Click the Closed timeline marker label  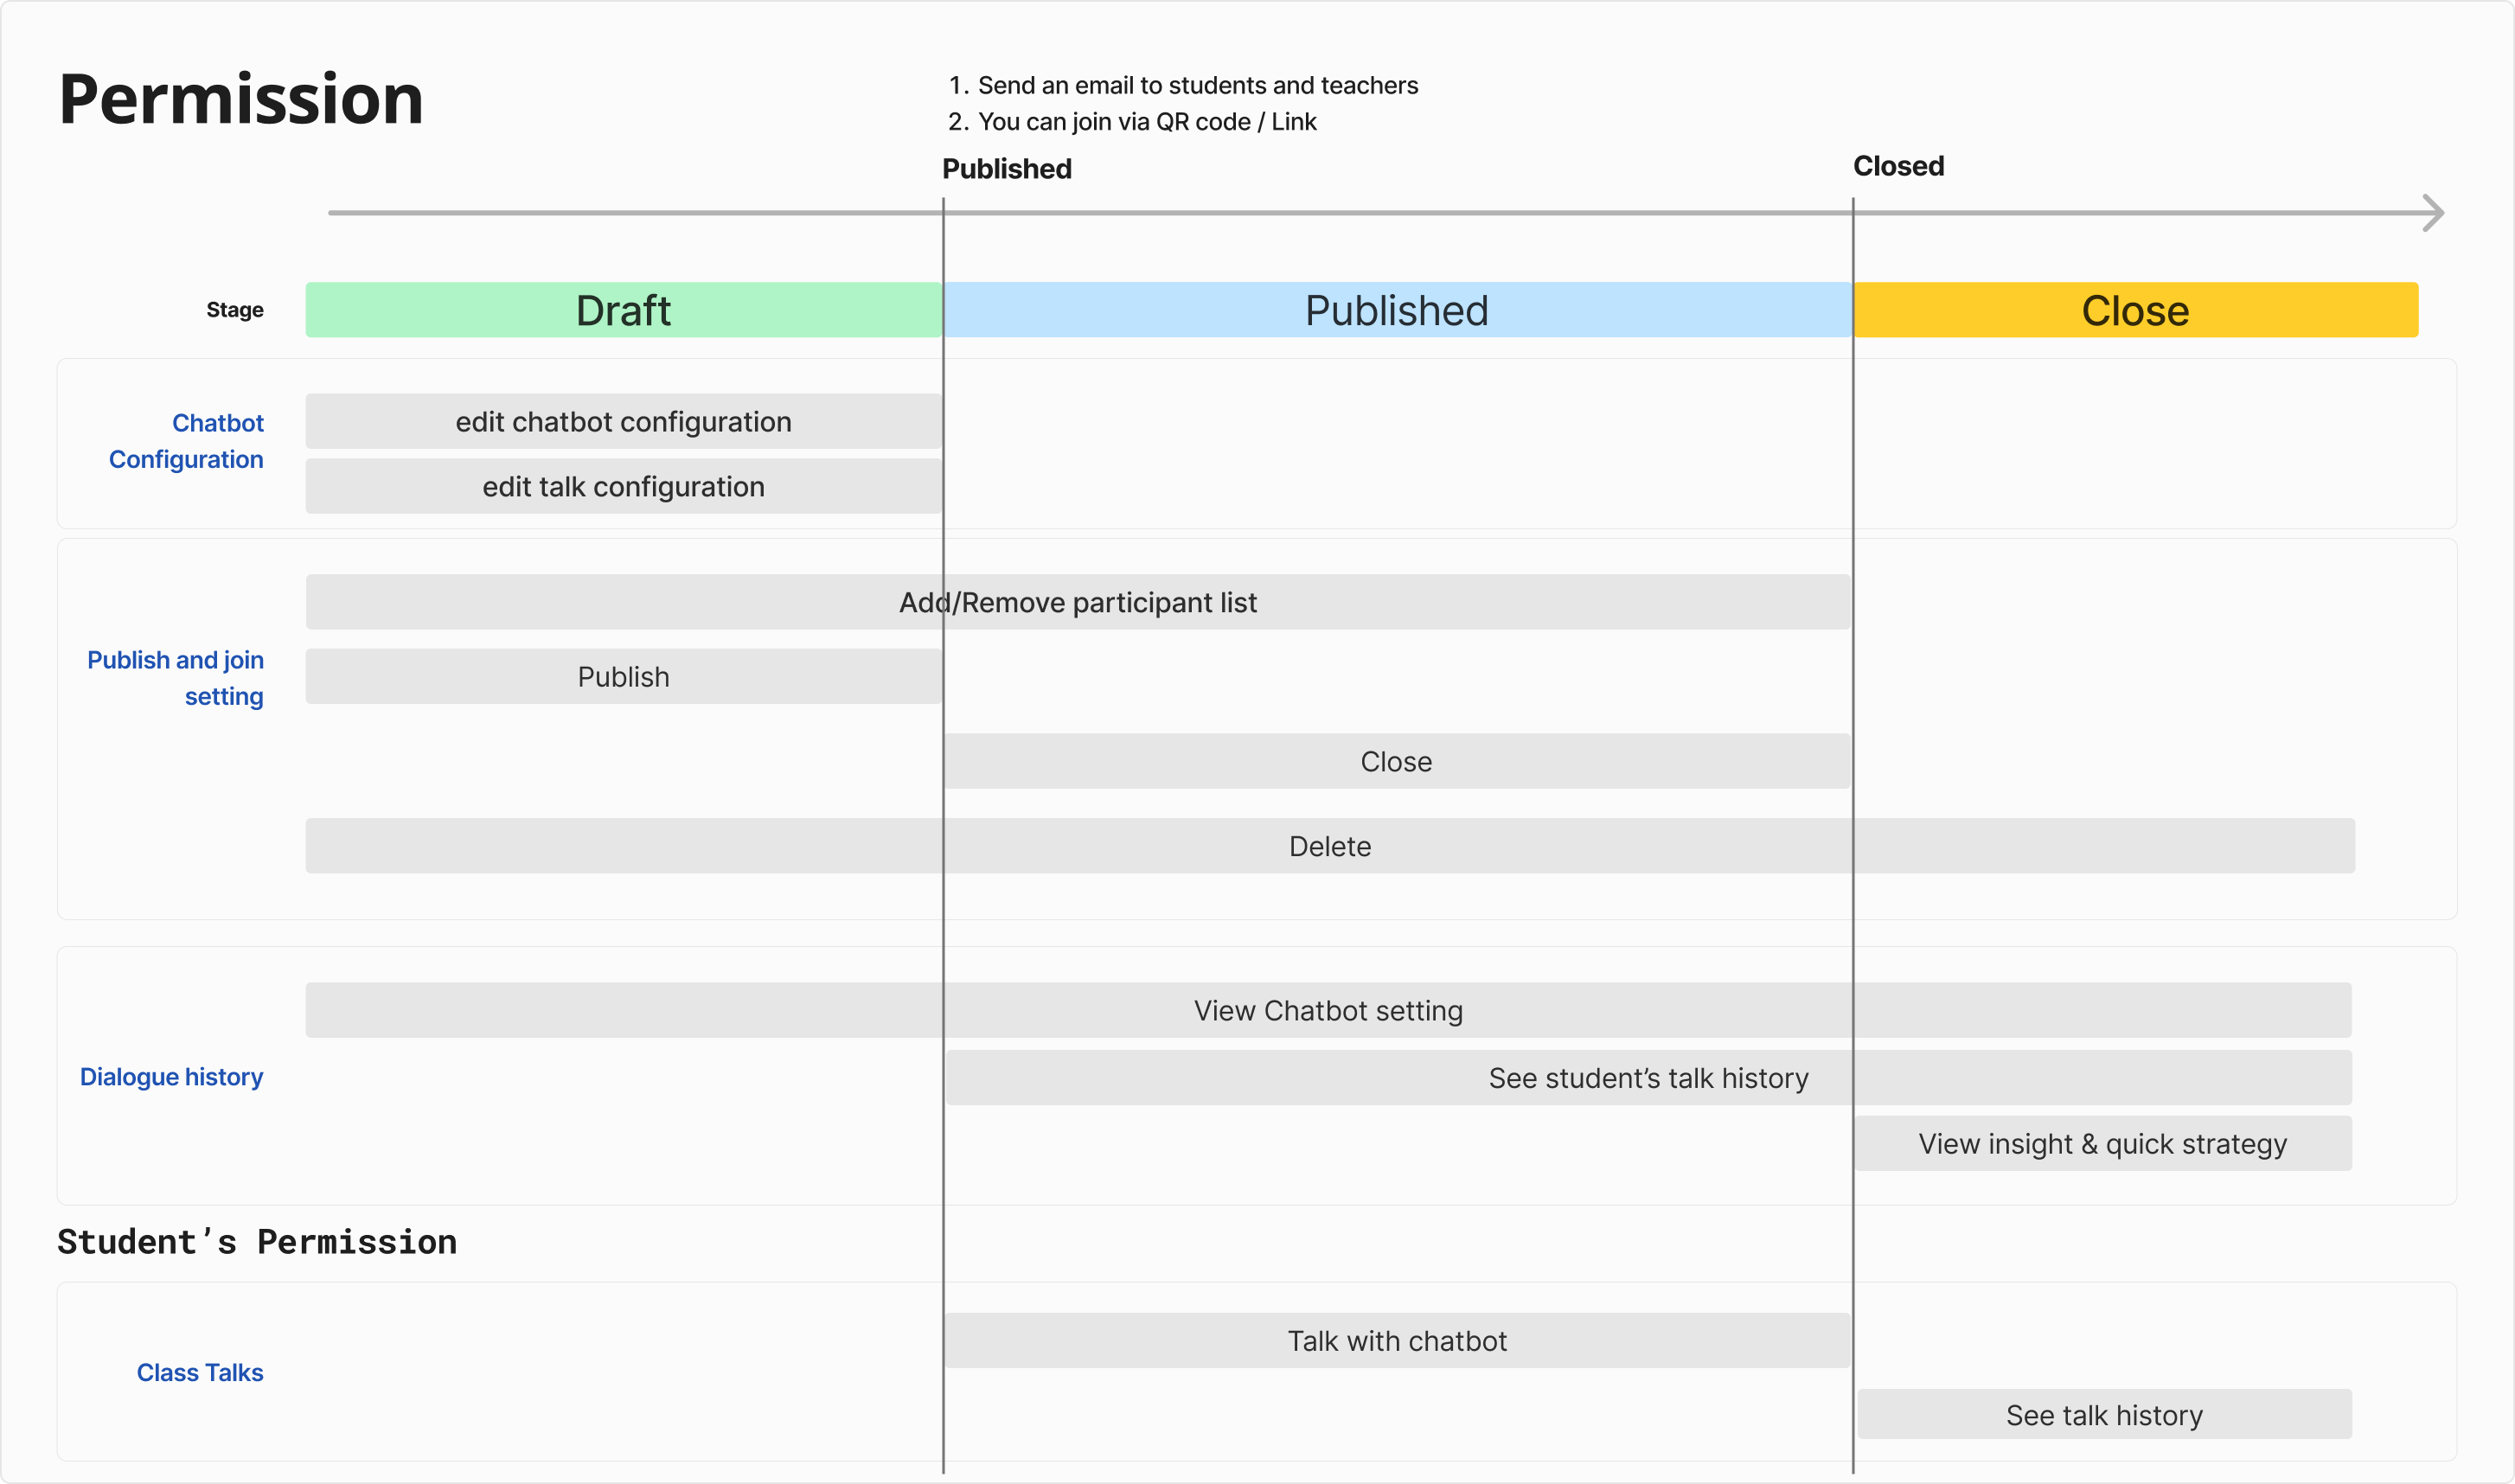tap(1898, 166)
